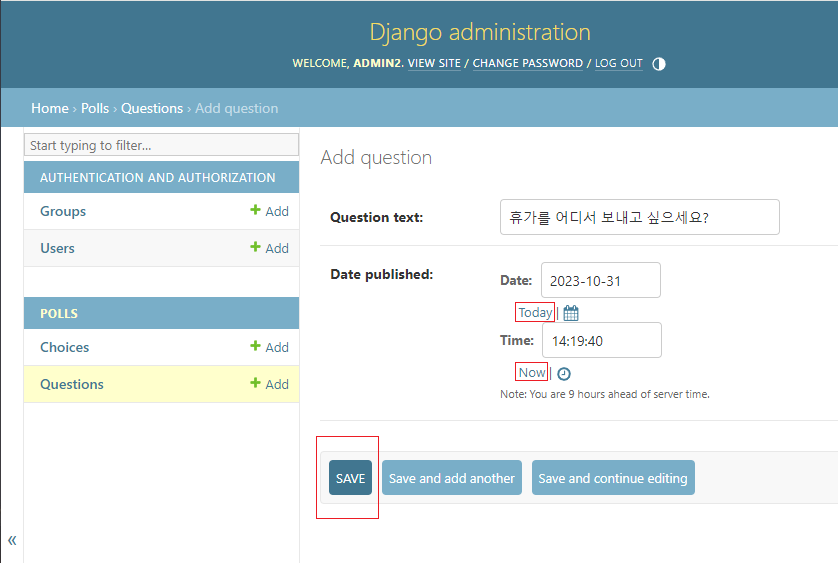Open the Groups model in sidebar
Screen dimensions: 838x563
click(x=63, y=211)
